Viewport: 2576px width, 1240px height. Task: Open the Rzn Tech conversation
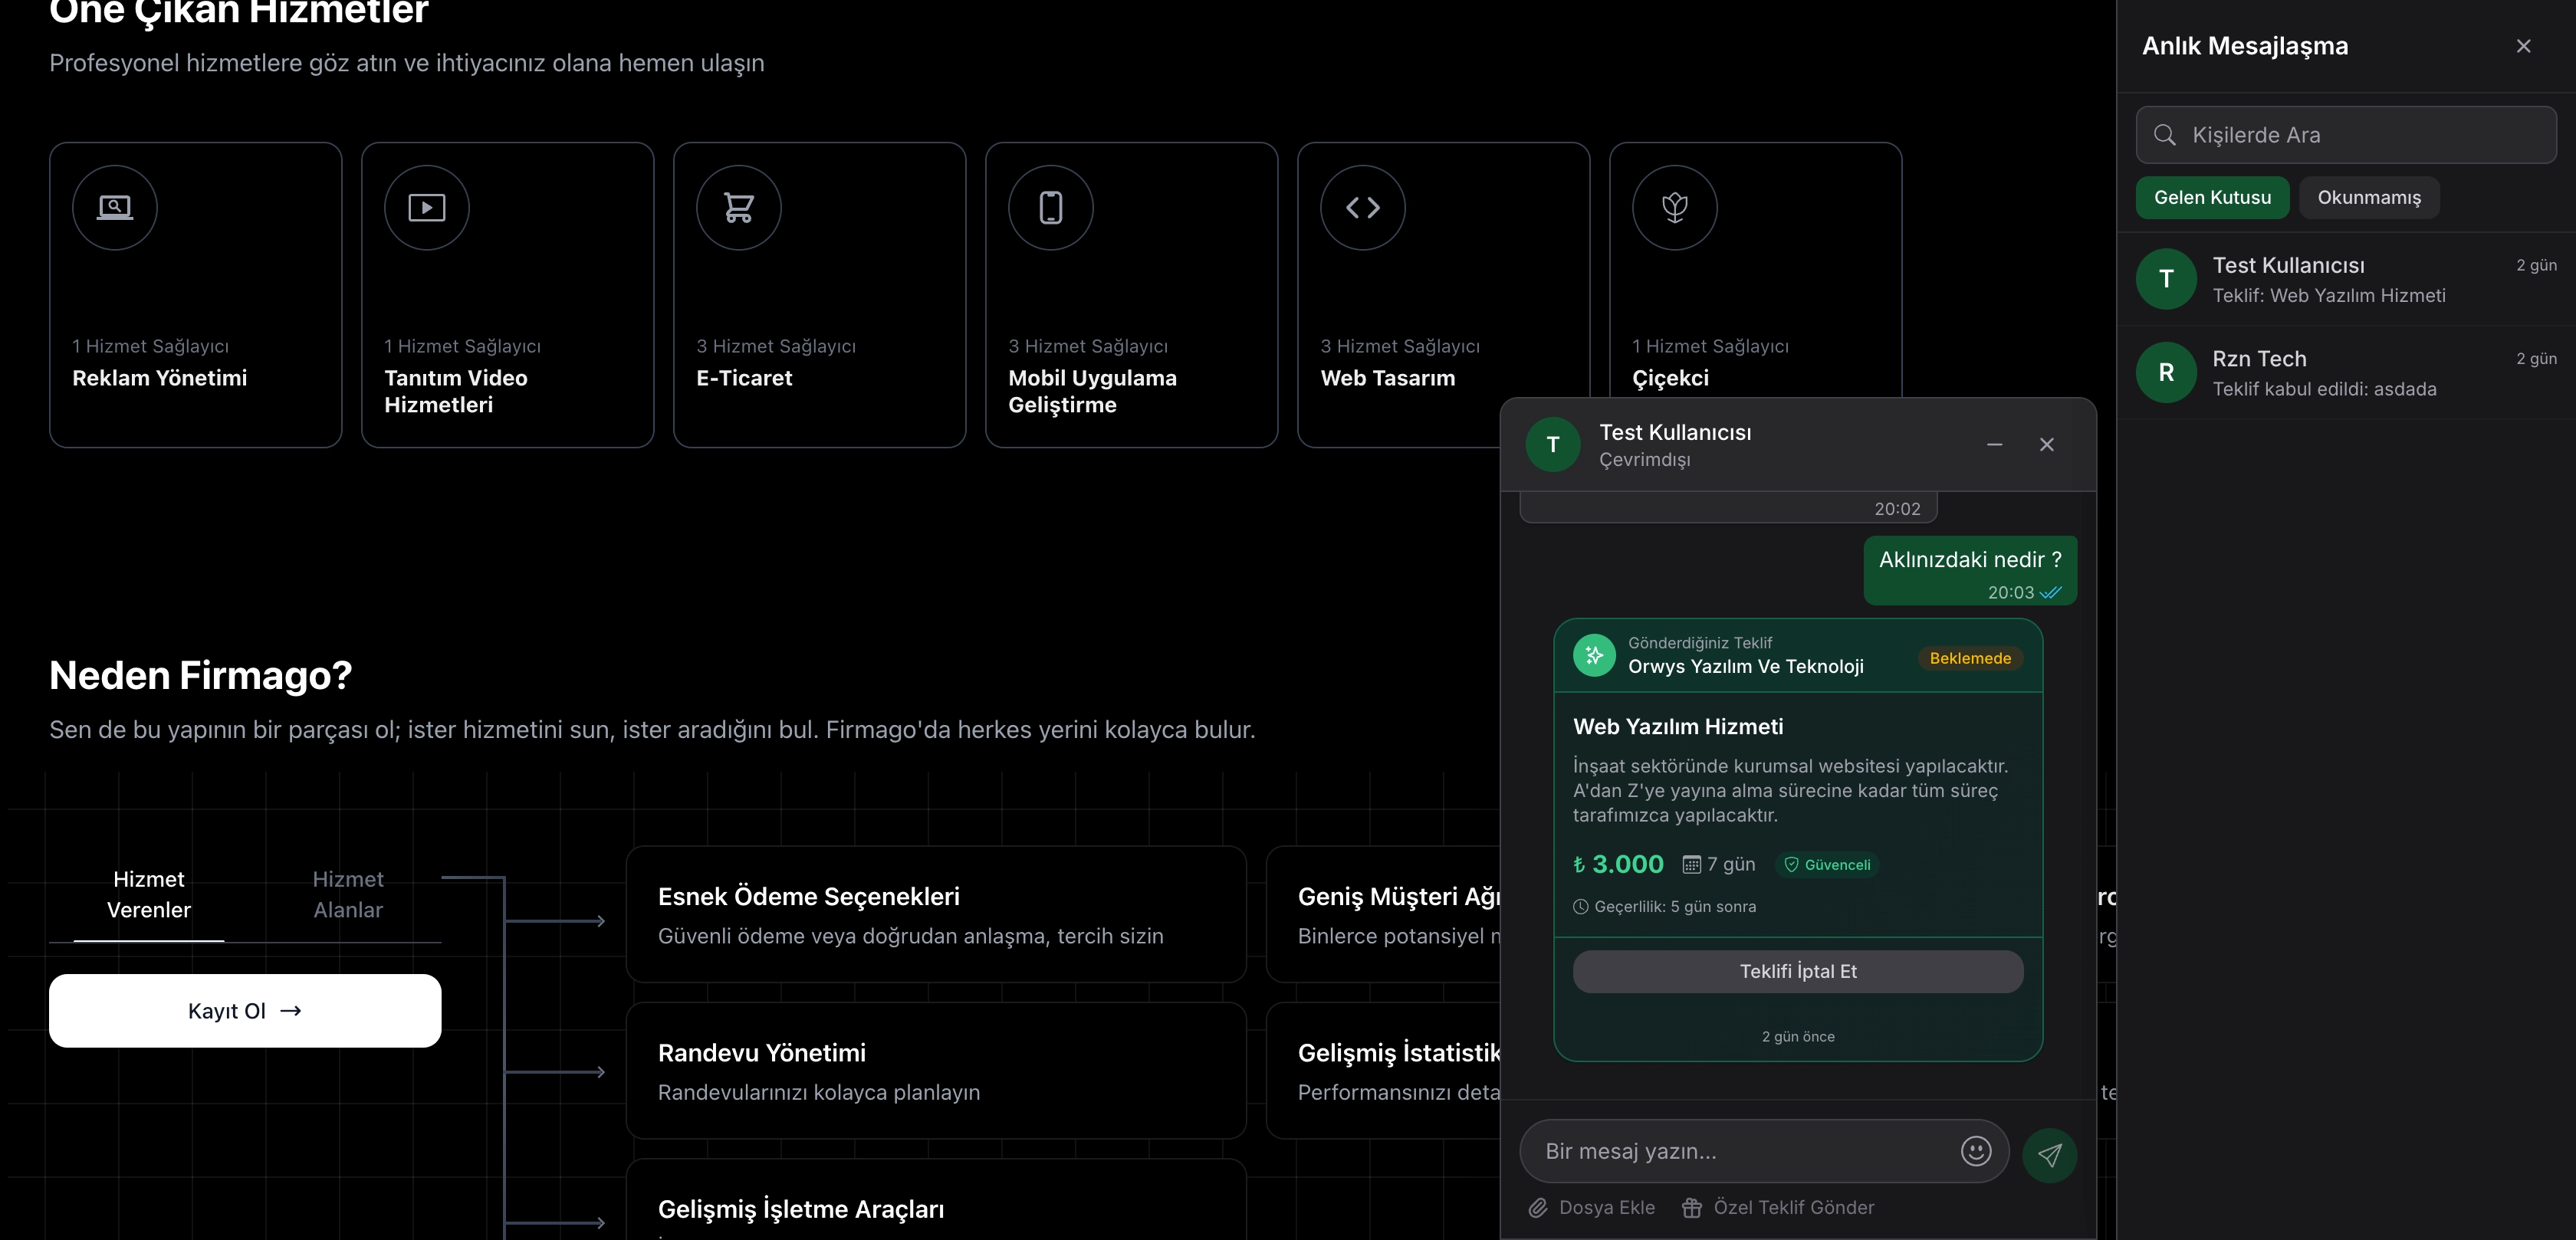[x=2345, y=372]
